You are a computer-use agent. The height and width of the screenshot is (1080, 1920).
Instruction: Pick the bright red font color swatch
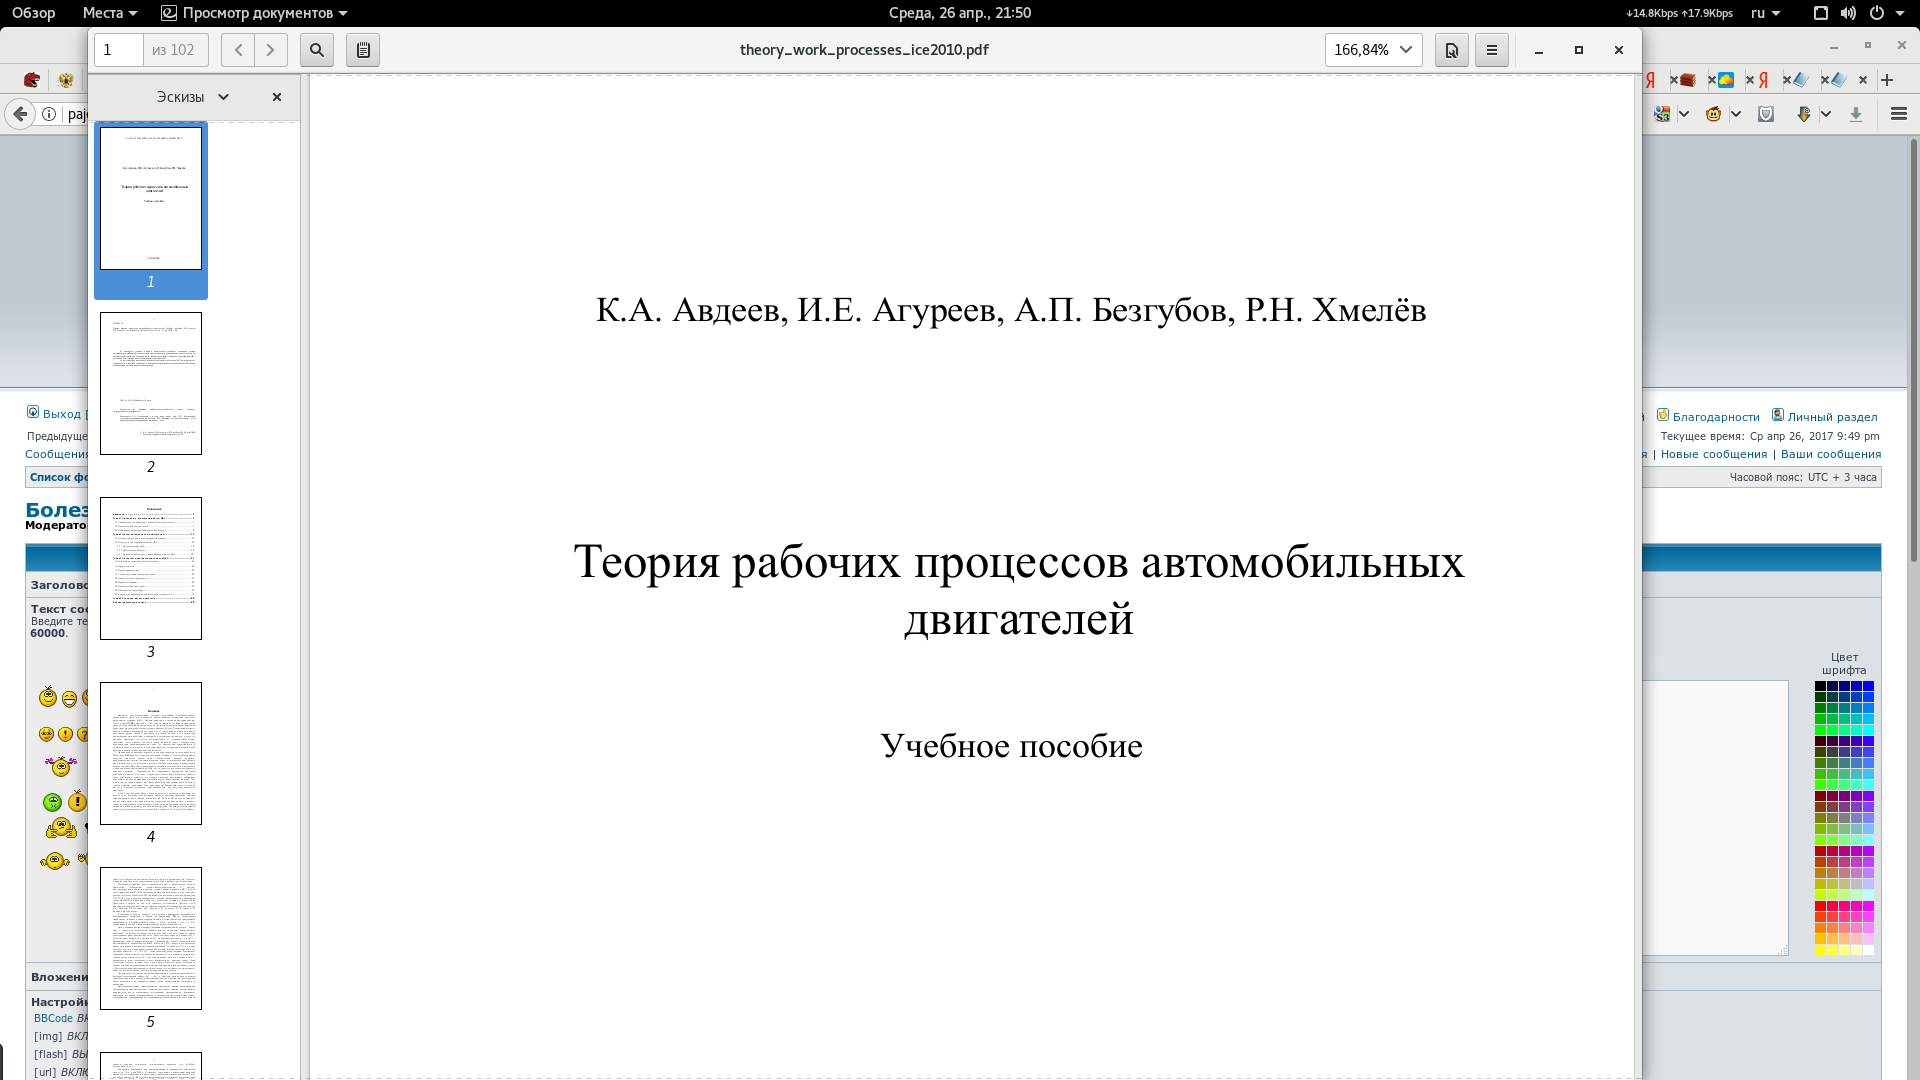tap(1821, 906)
